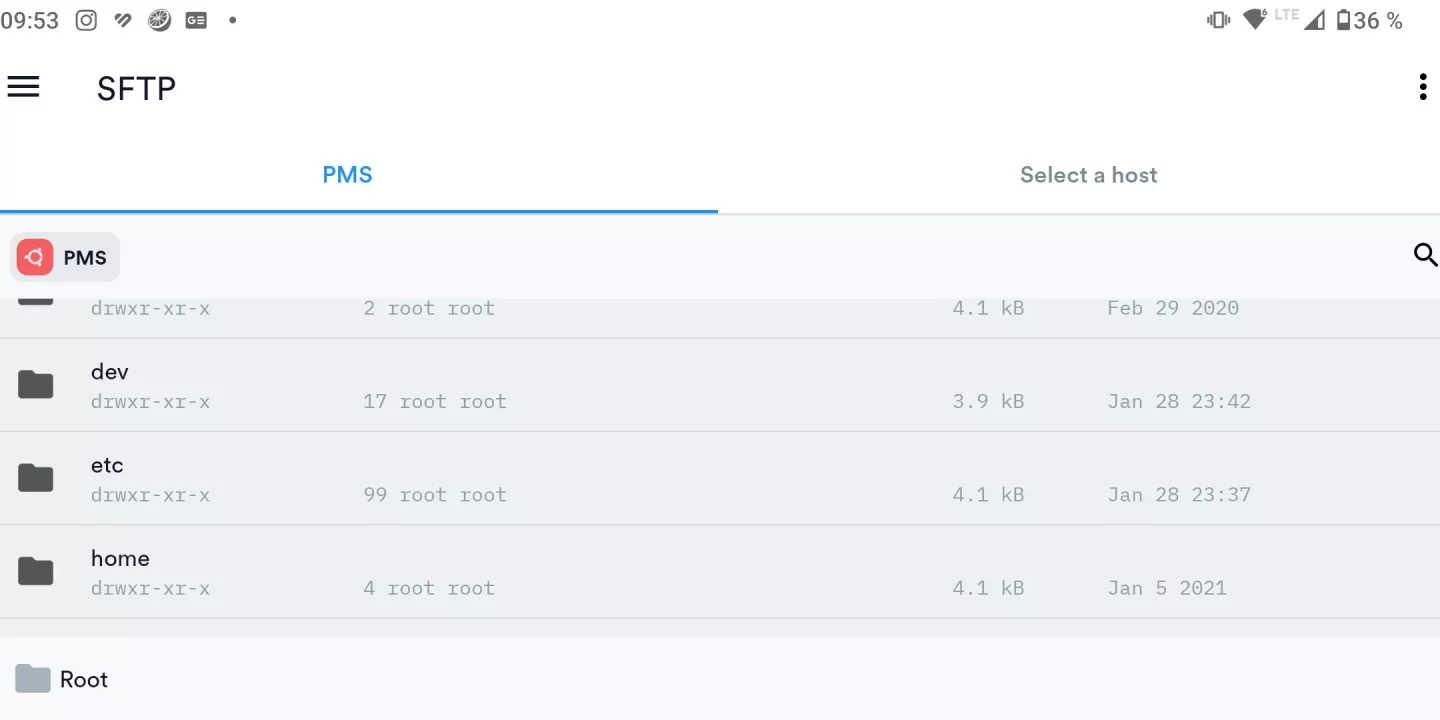Open the home folder icon
The image size is (1440, 720).
click(36, 570)
